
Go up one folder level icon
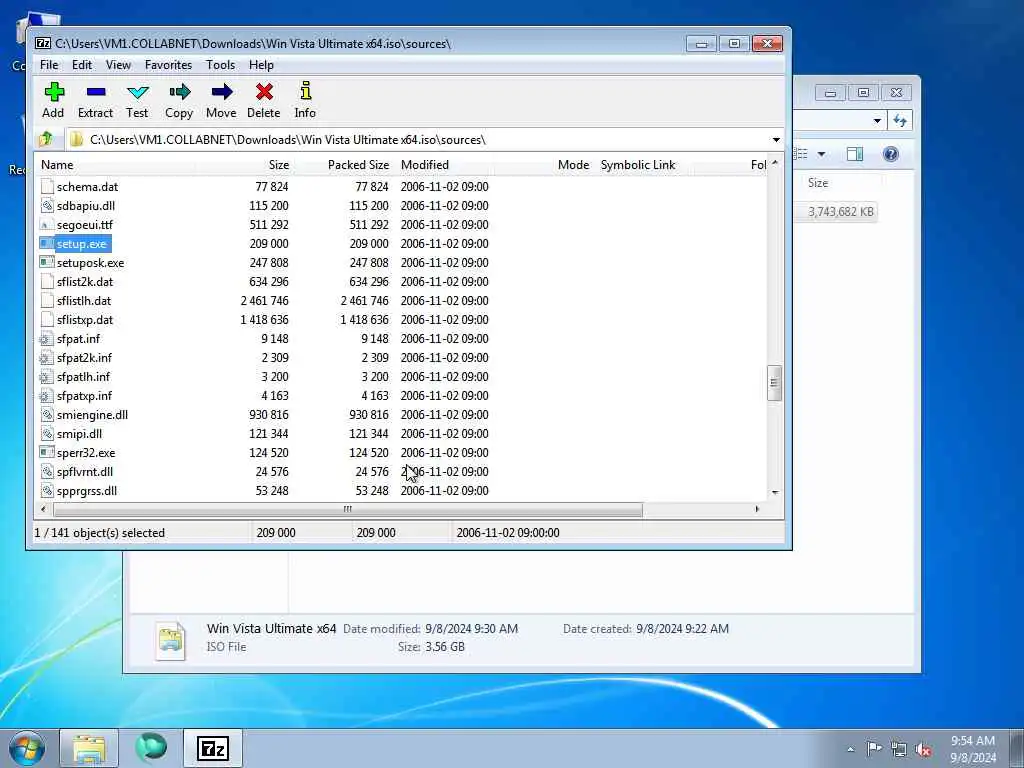(46, 139)
